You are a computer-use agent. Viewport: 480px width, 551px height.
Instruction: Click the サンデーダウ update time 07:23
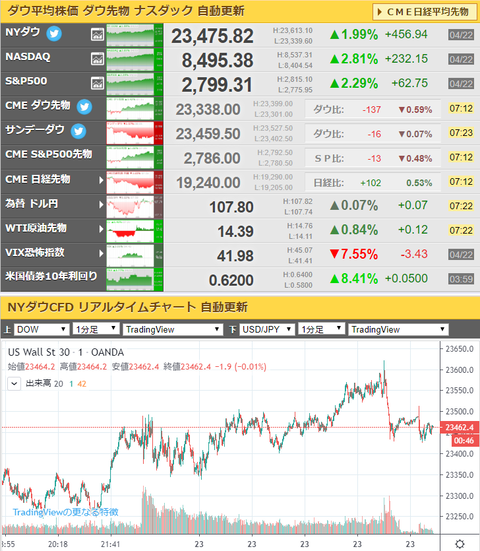tap(461, 133)
